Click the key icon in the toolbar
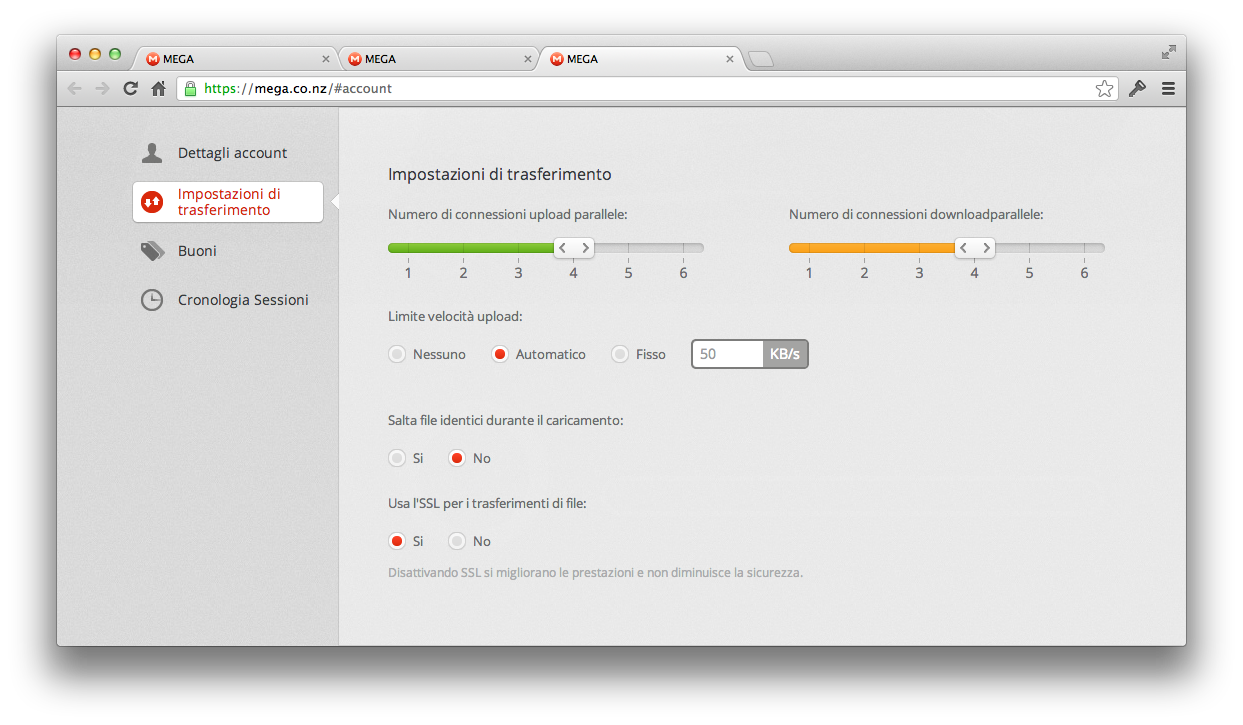Viewport: 1243px width, 725px height. [1137, 89]
